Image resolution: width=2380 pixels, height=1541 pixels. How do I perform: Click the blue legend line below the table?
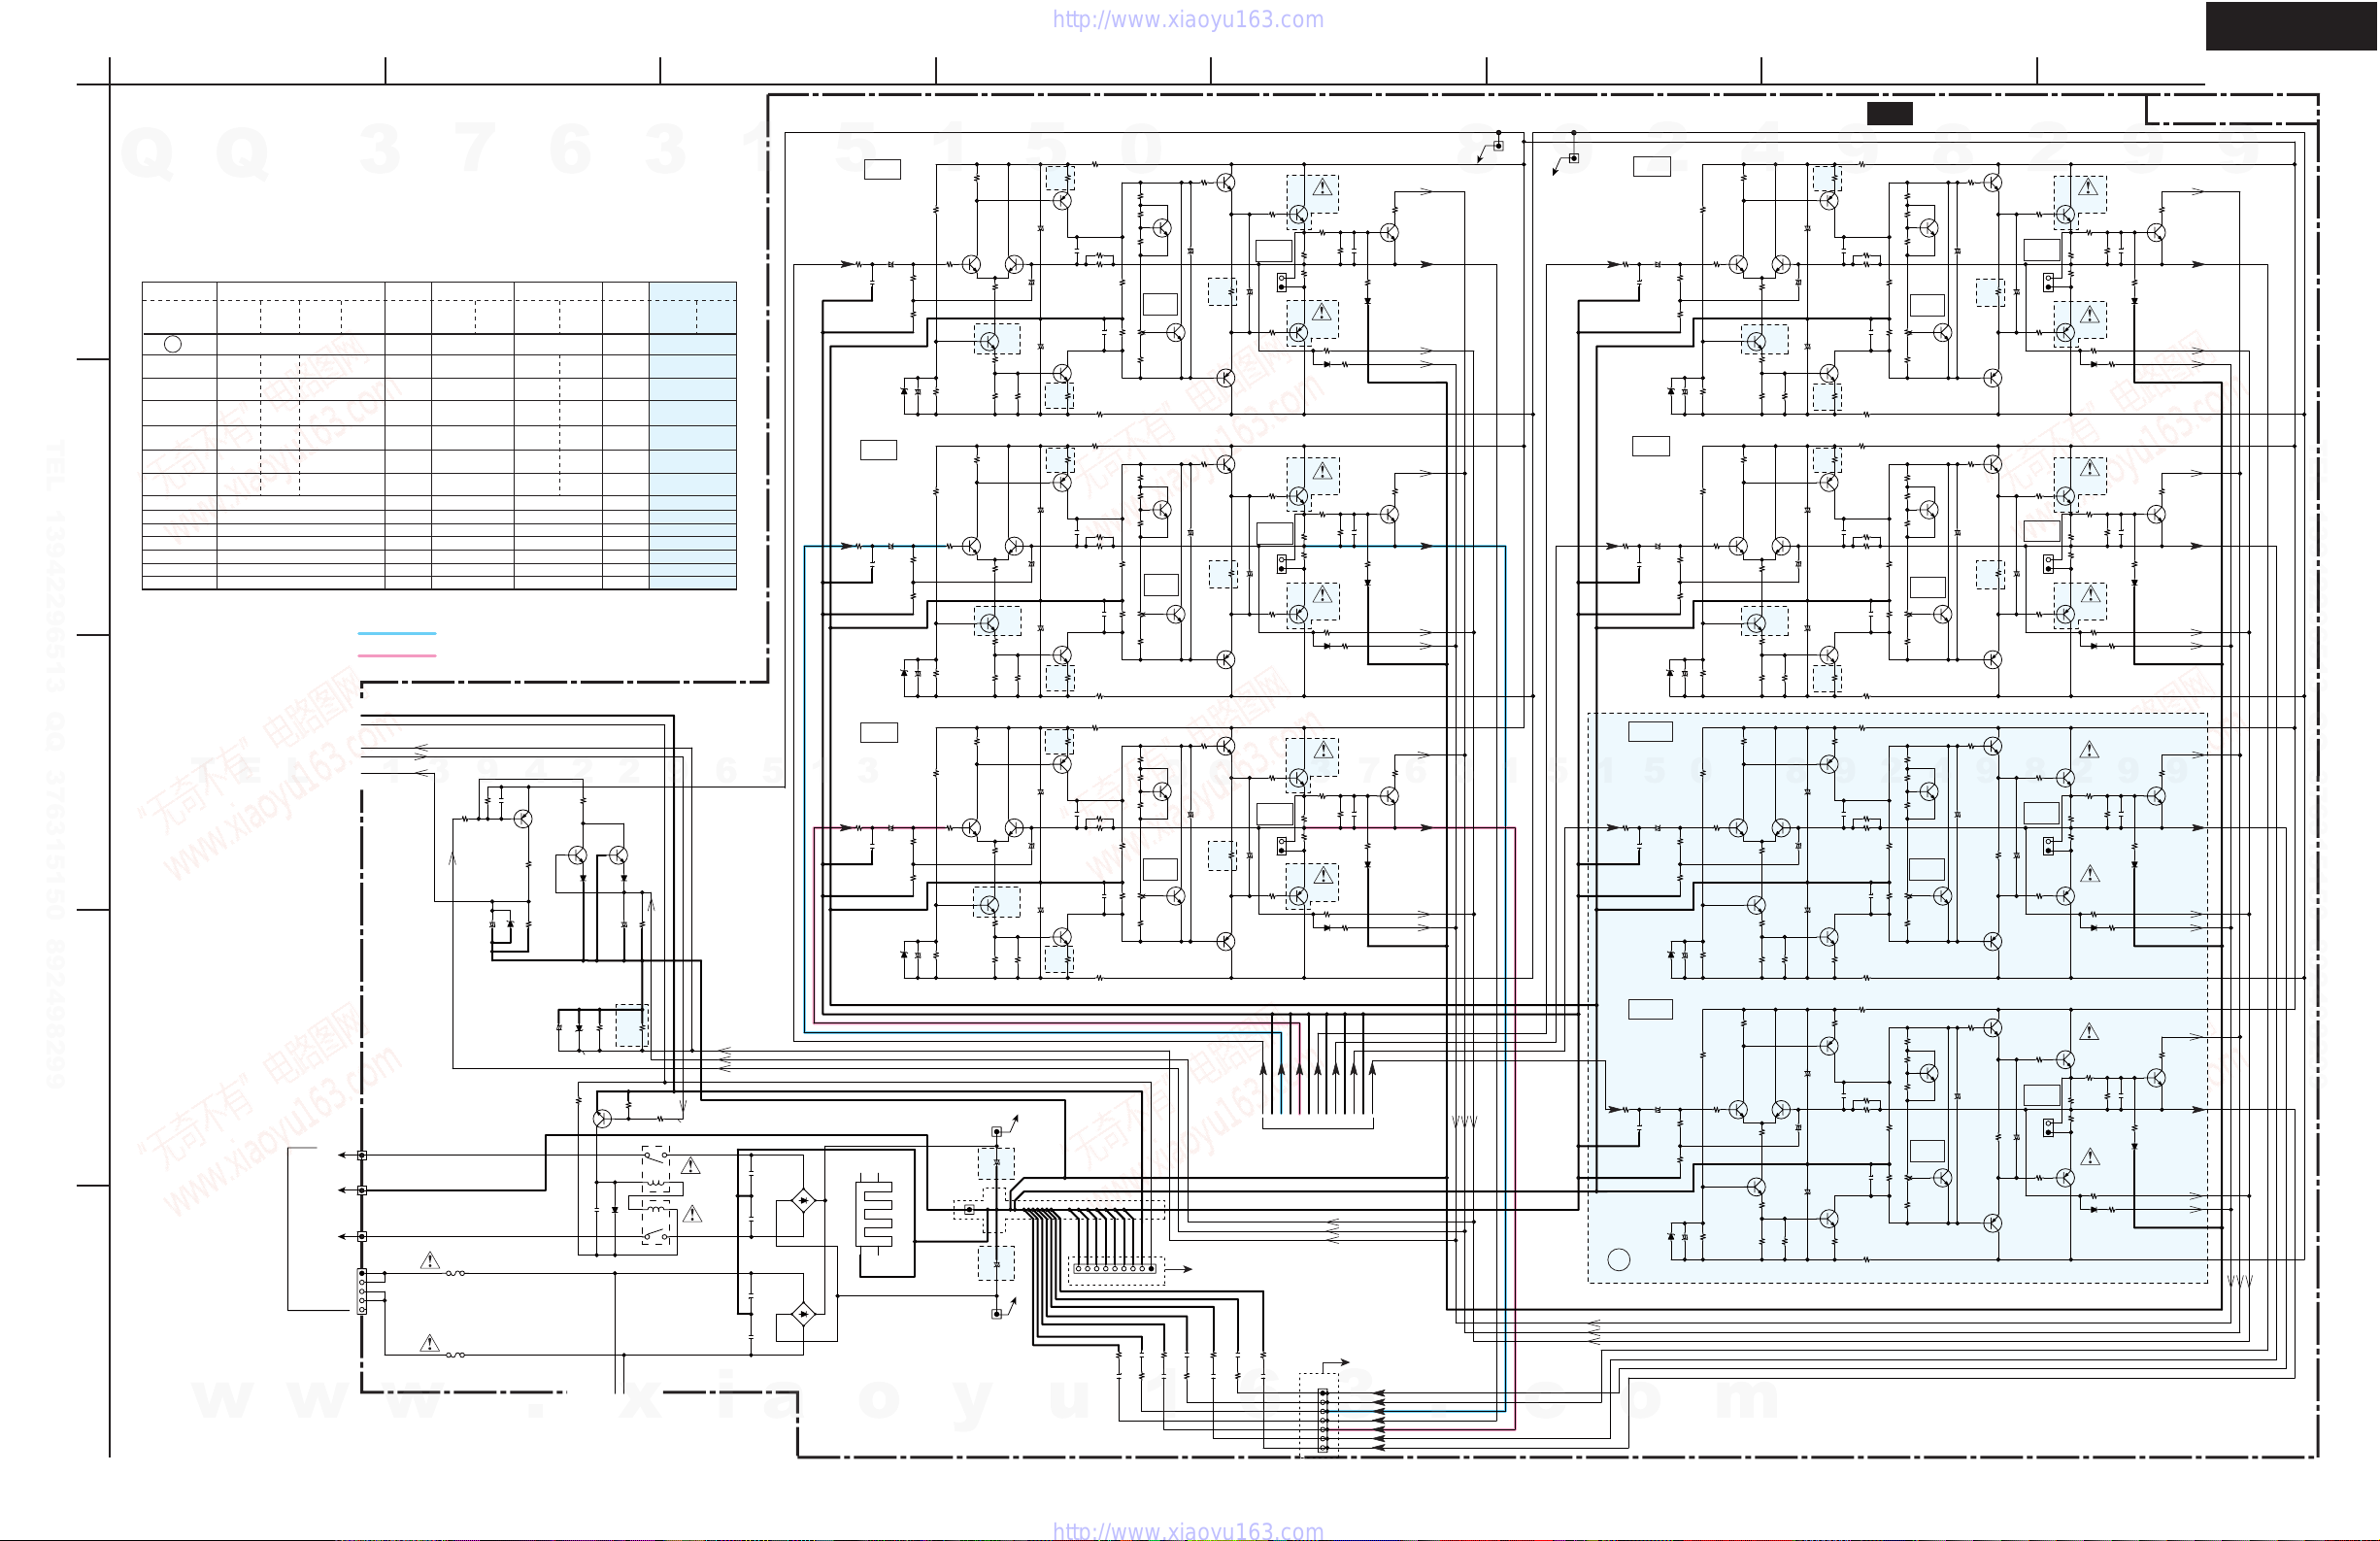click(x=397, y=633)
